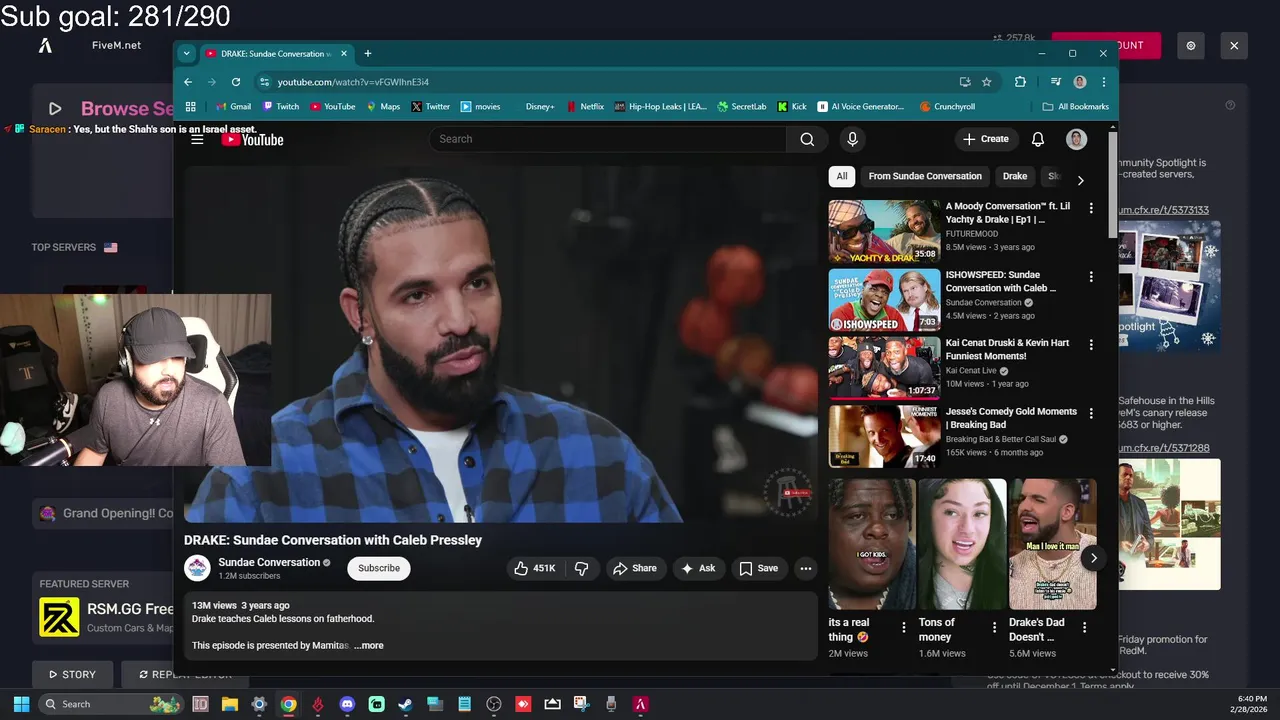Open the 'Tons of money' Short thumbnail
The image size is (1280, 720).
tap(962, 544)
